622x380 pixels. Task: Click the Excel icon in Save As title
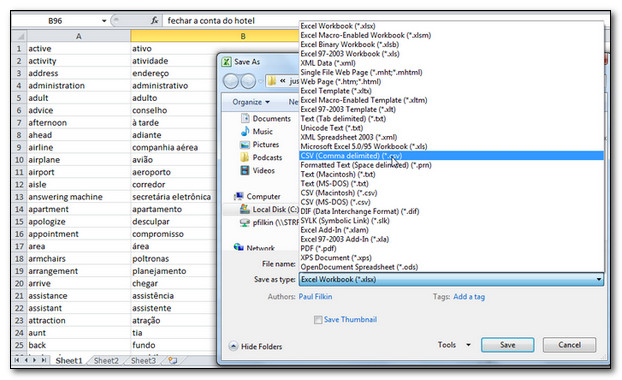coord(227,62)
